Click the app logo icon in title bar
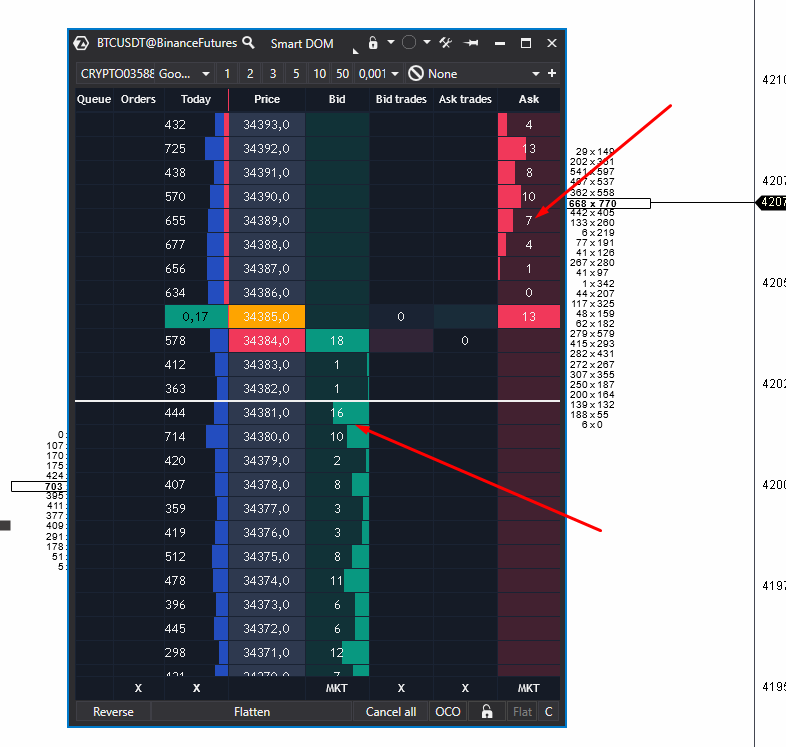The width and height of the screenshot is (786, 747). (81, 43)
